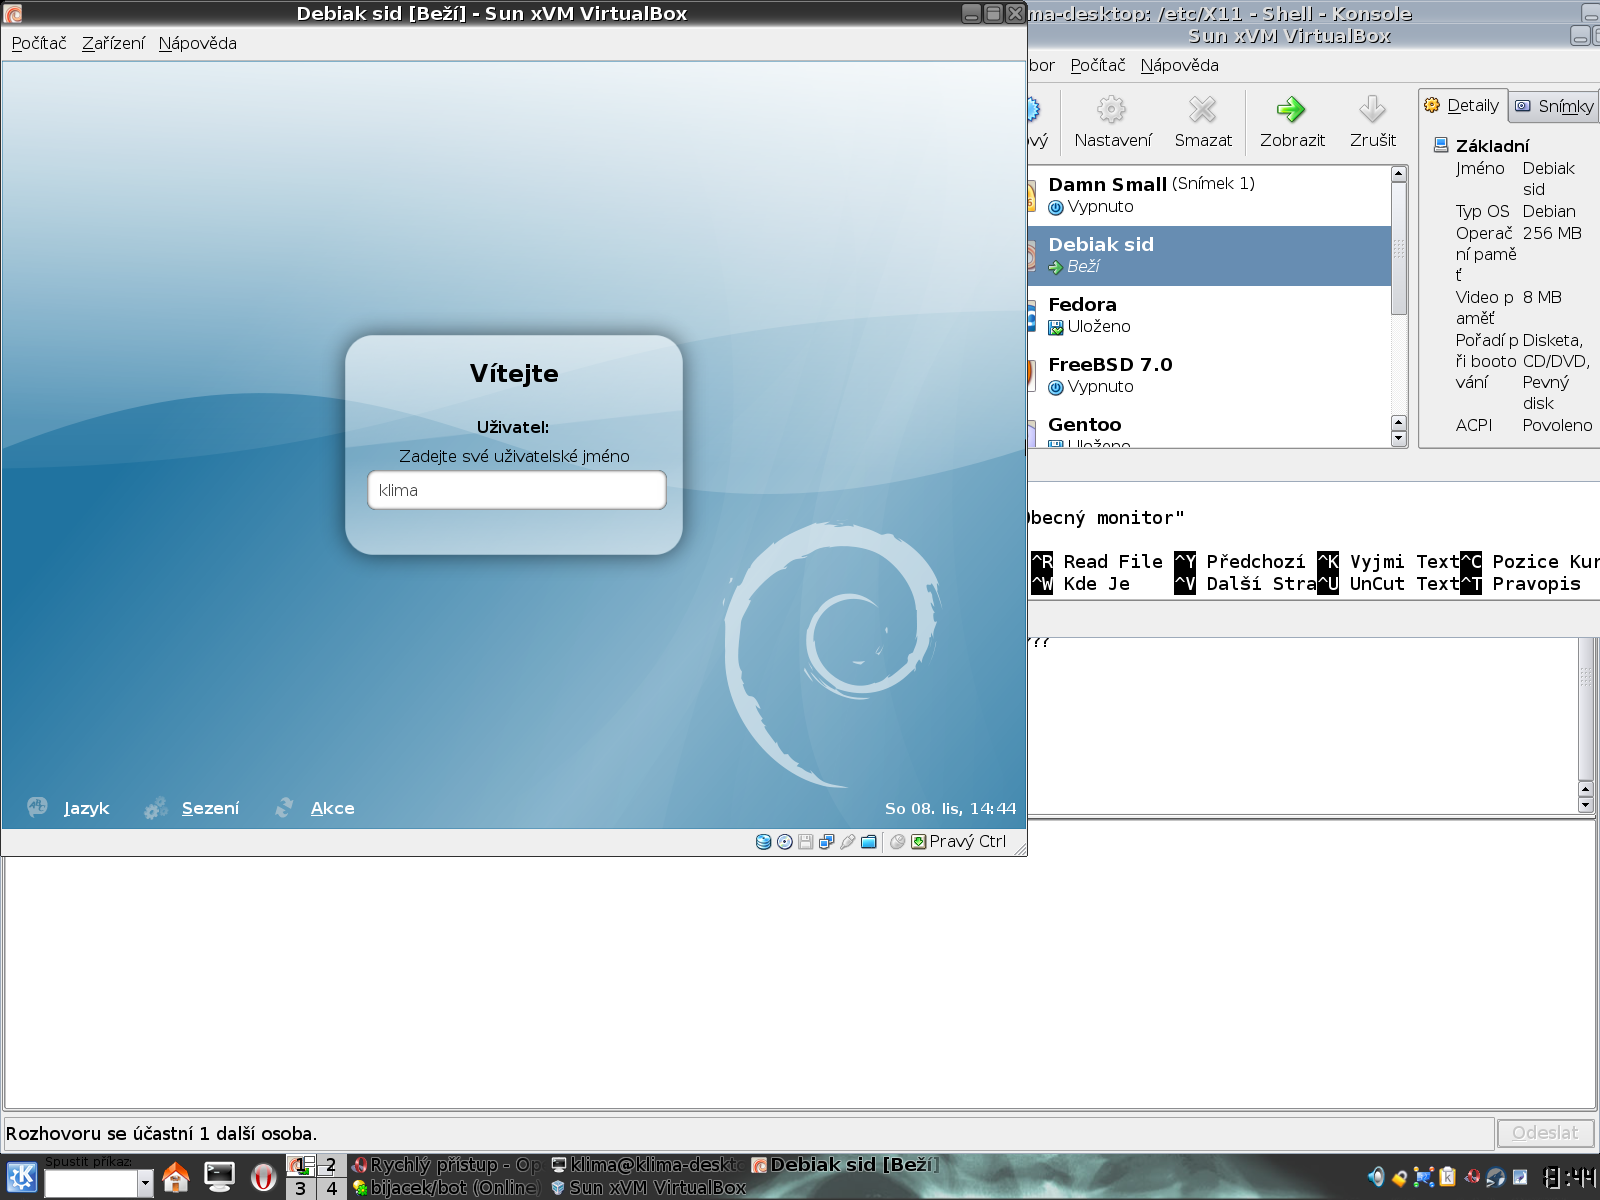Select the Damn Small virtual machine

[x=1209, y=195]
